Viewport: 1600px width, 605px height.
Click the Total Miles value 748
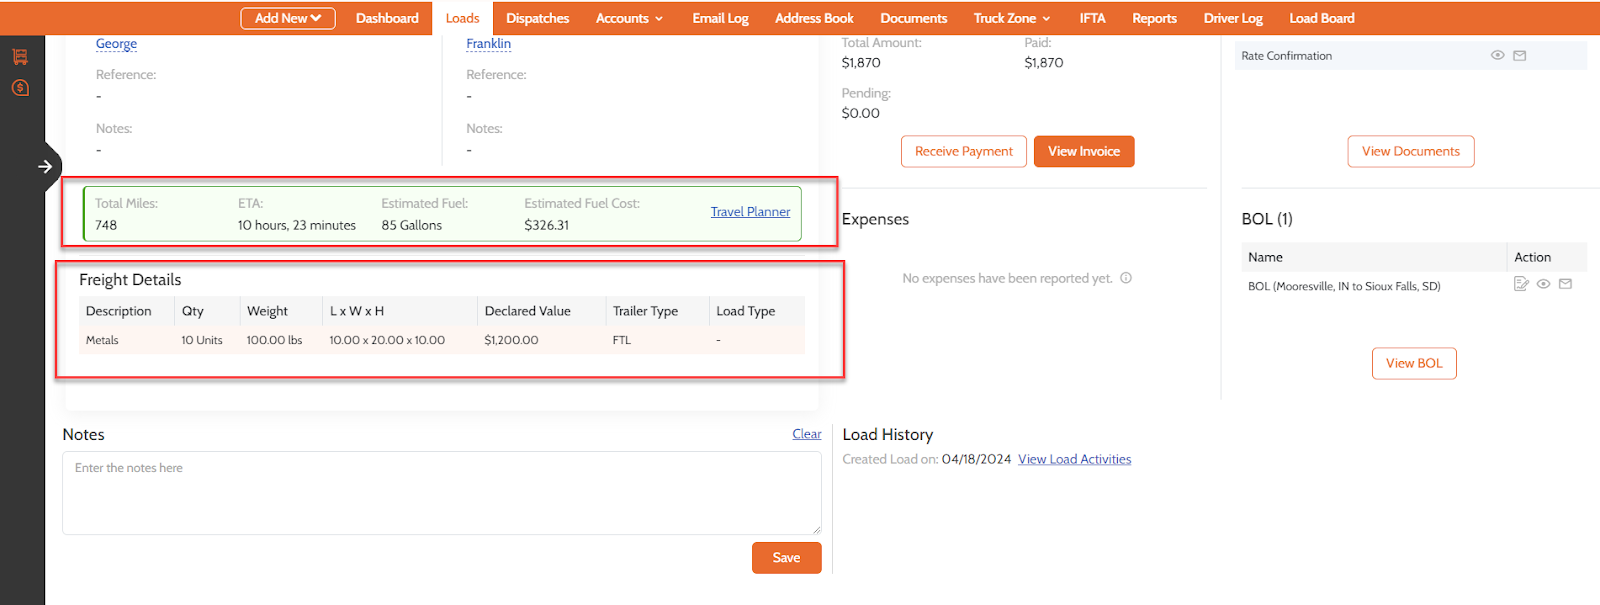[106, 225]
